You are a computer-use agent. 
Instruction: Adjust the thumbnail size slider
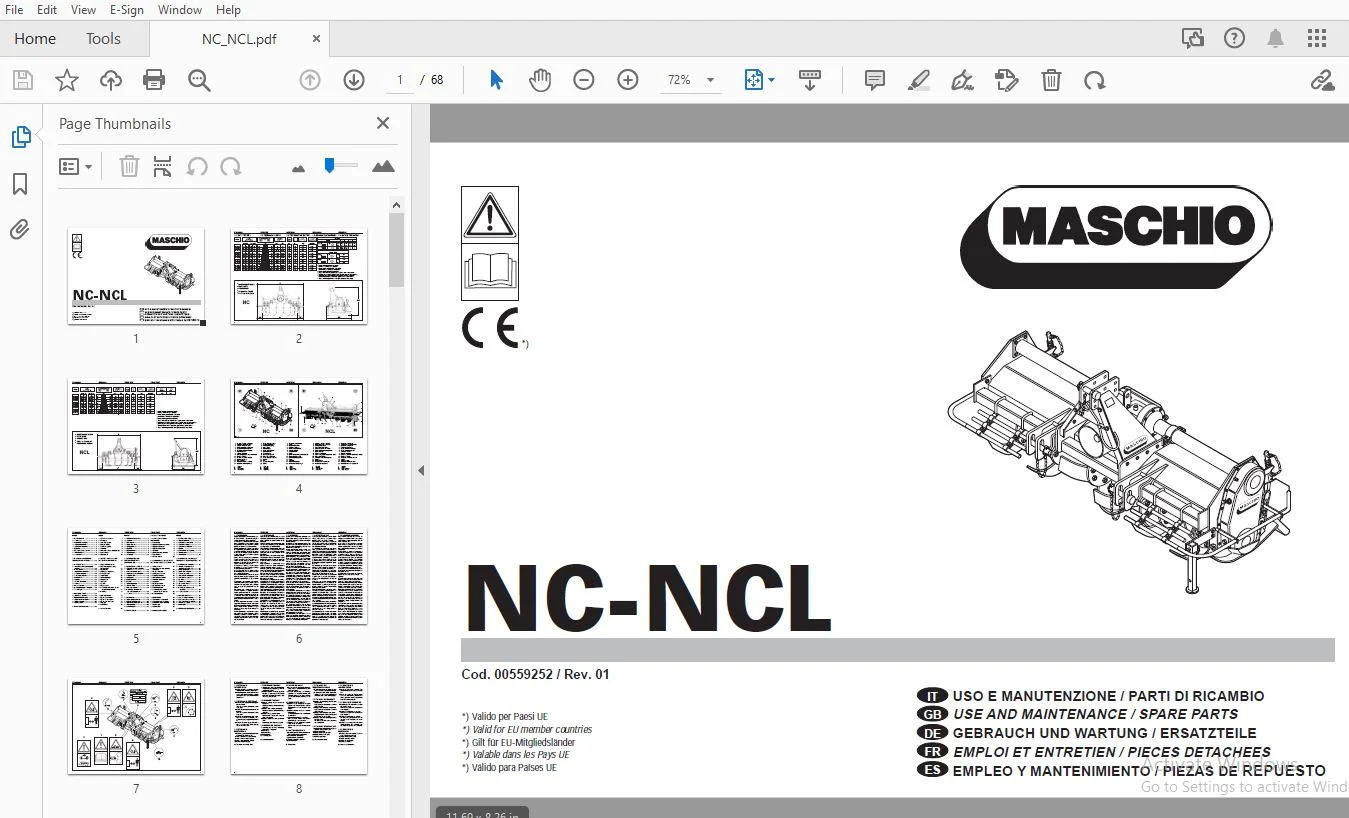[x=330, y=166]
